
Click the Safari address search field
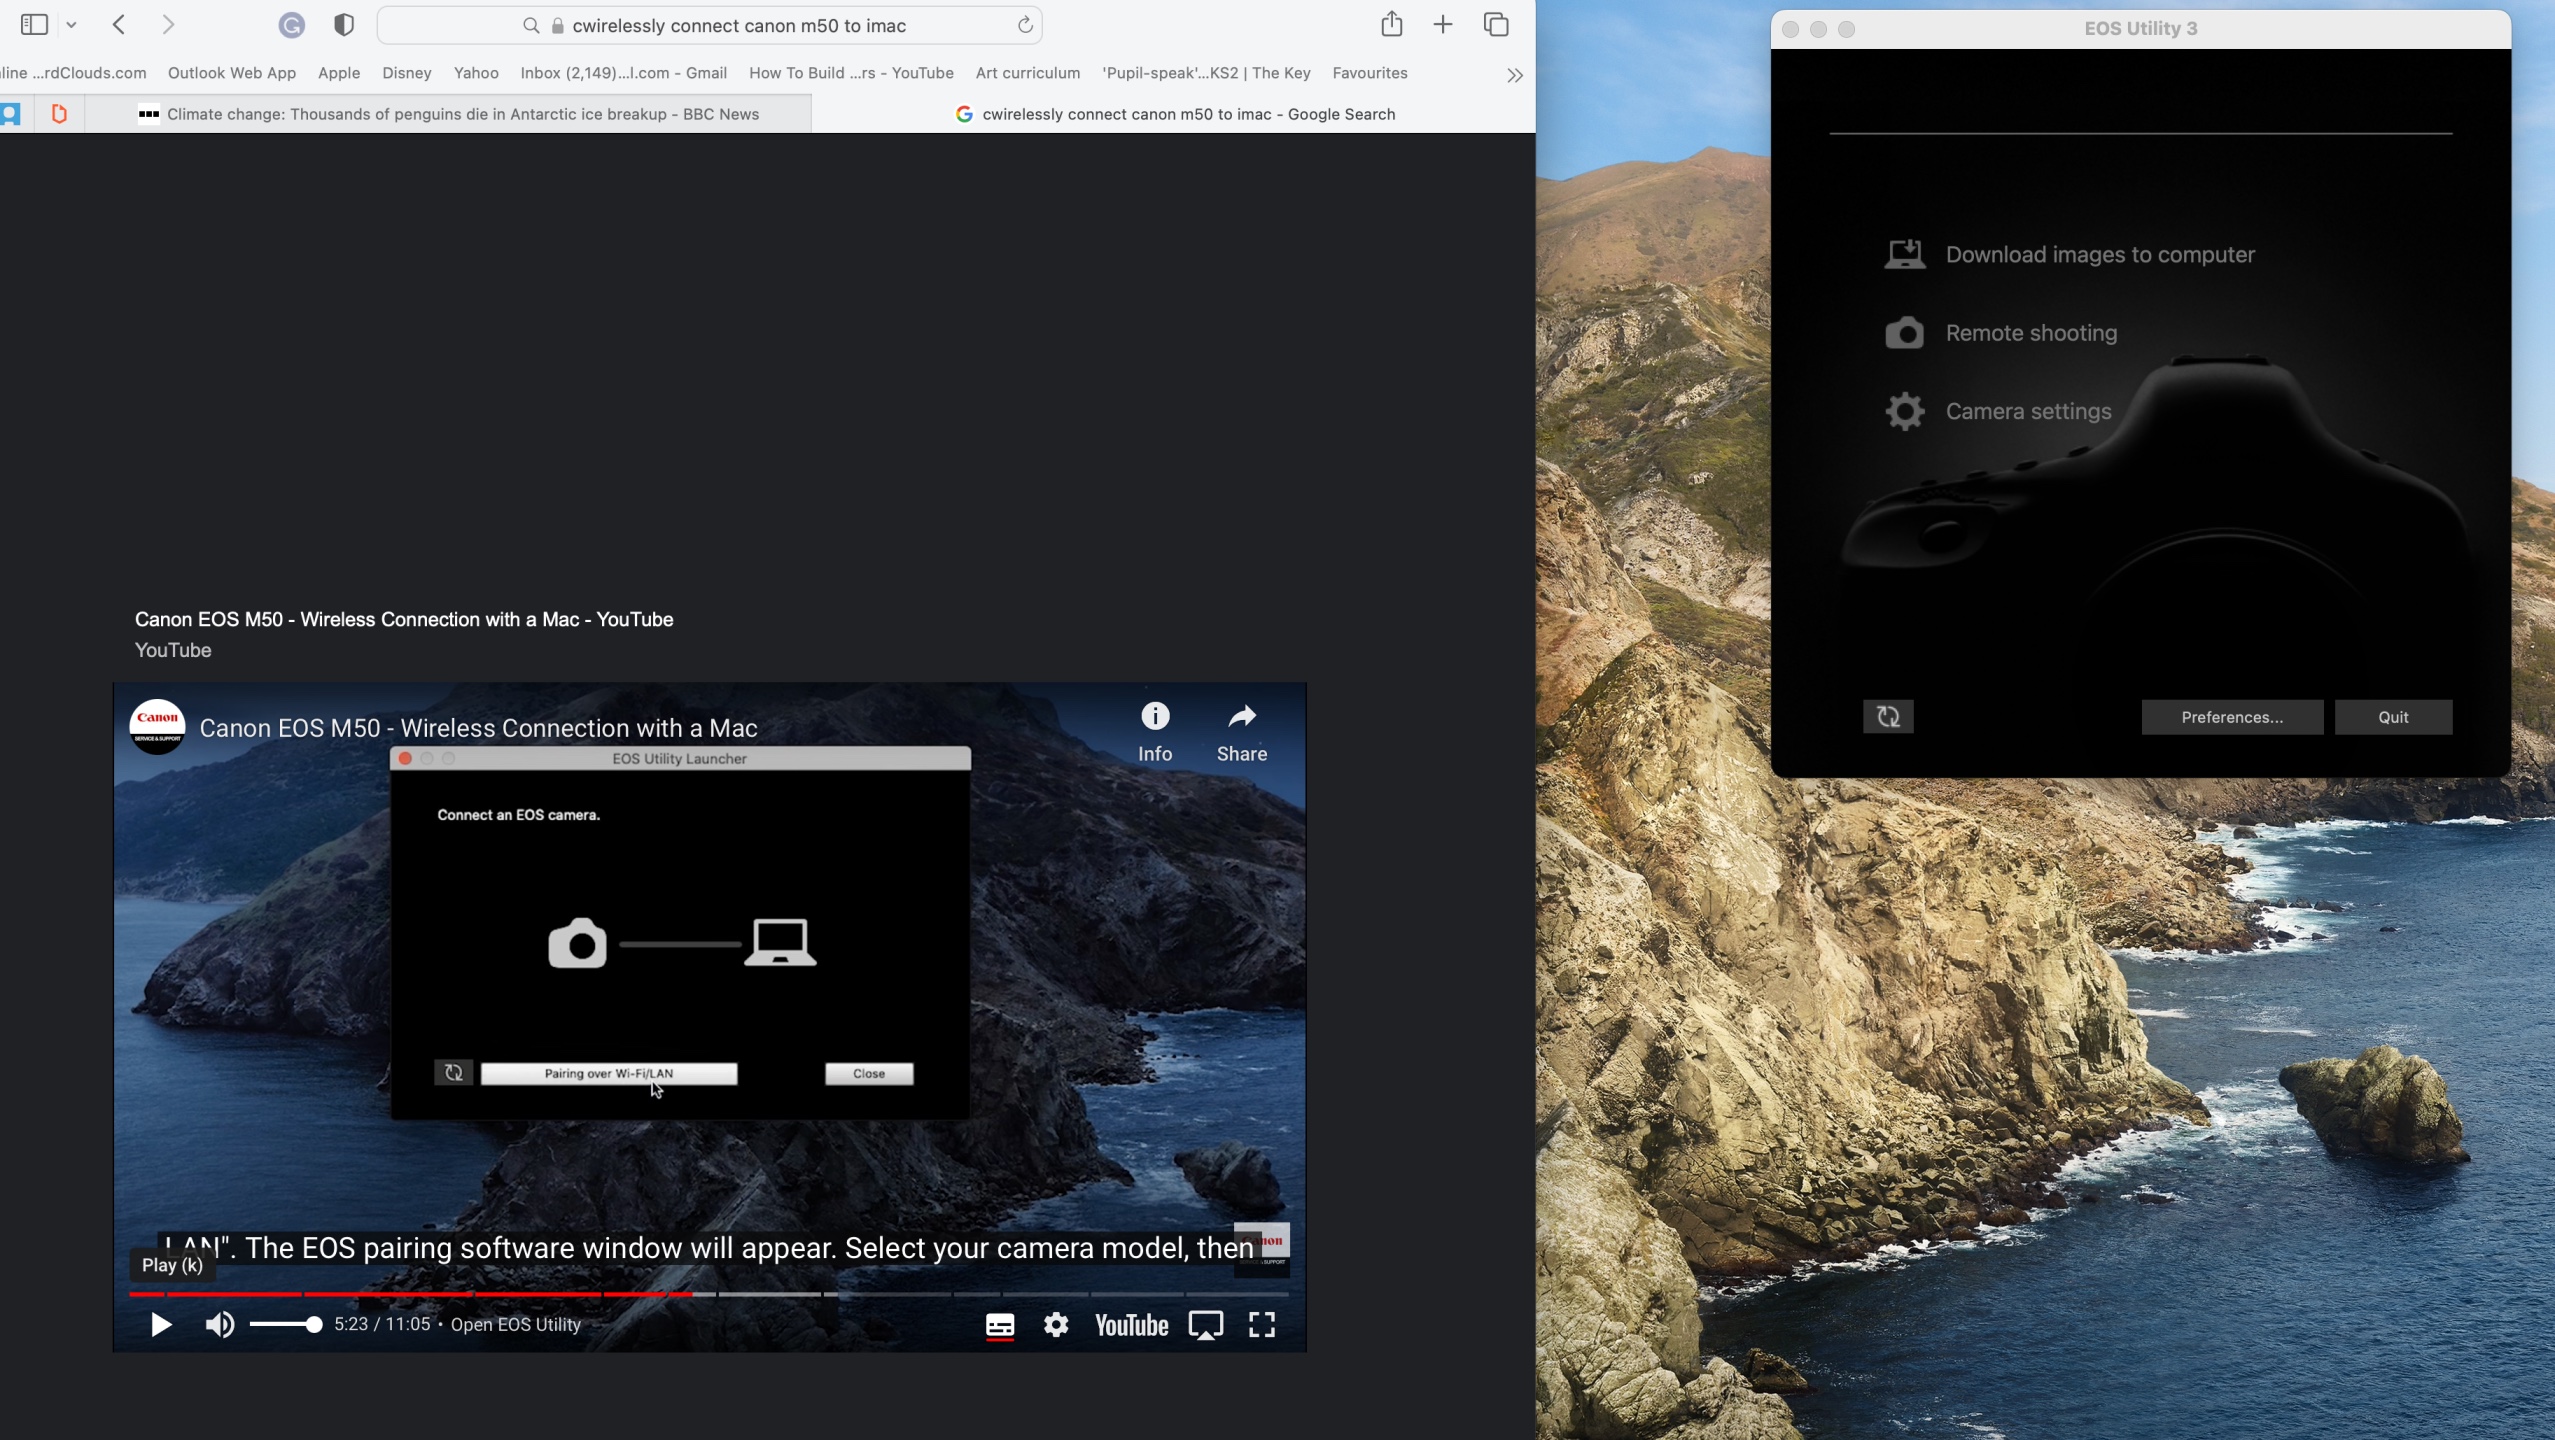point(738,26)
